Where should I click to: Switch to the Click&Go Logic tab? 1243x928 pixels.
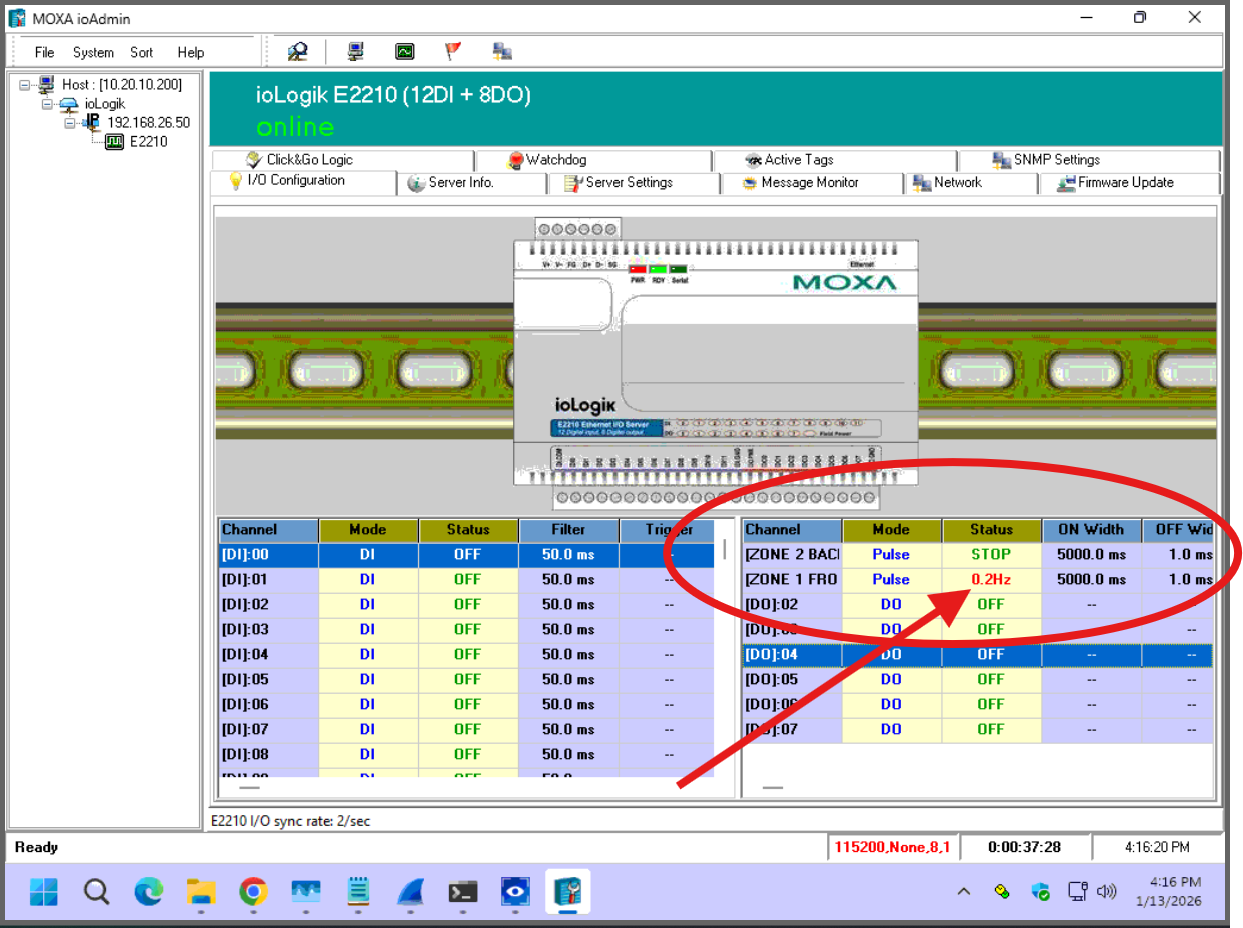click(341, 160)
